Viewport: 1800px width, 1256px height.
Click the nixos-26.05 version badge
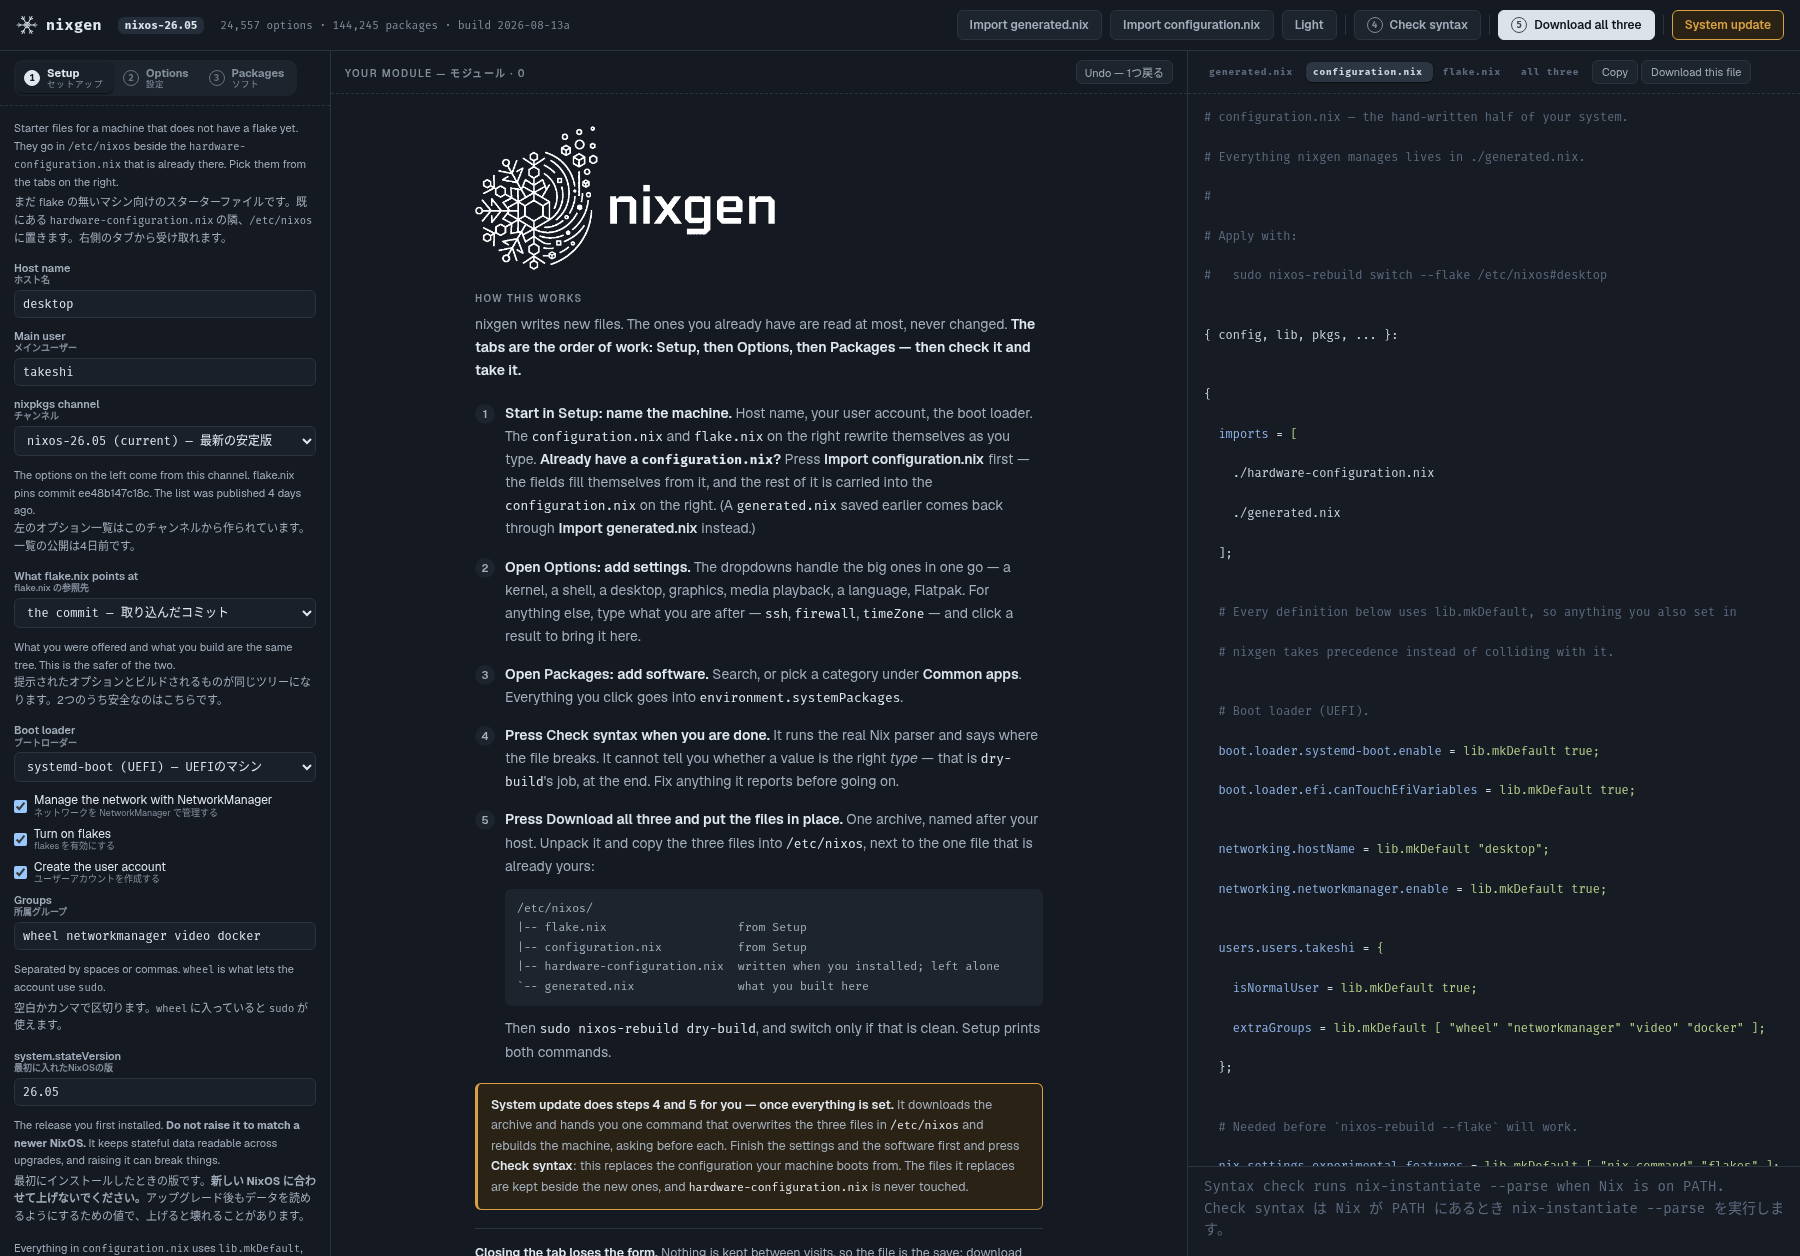point(161,25)
